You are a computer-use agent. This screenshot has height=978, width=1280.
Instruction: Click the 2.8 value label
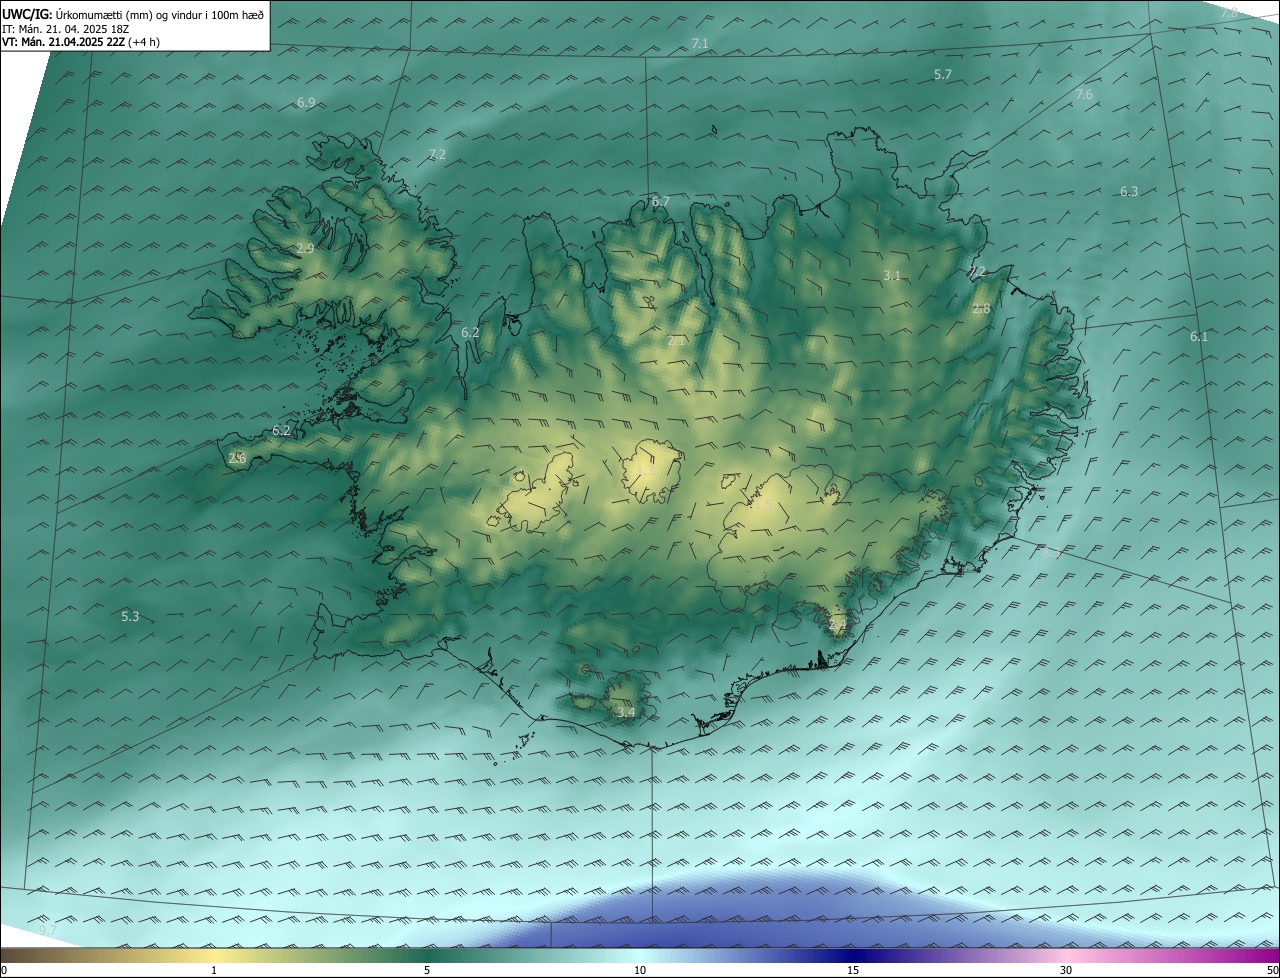(x=981, y=309)
